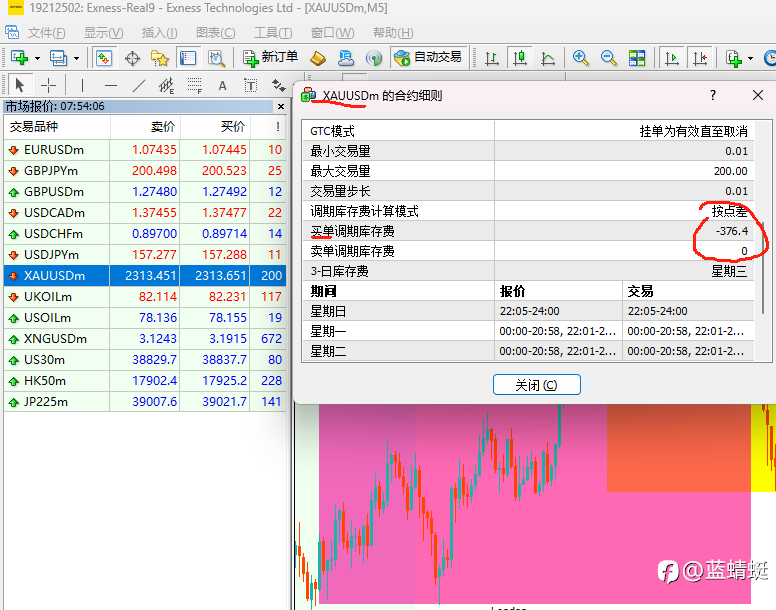Viewport: 776px width, 610px height.
Task: Select the trendline tool
Action: [x=139, y=86]
